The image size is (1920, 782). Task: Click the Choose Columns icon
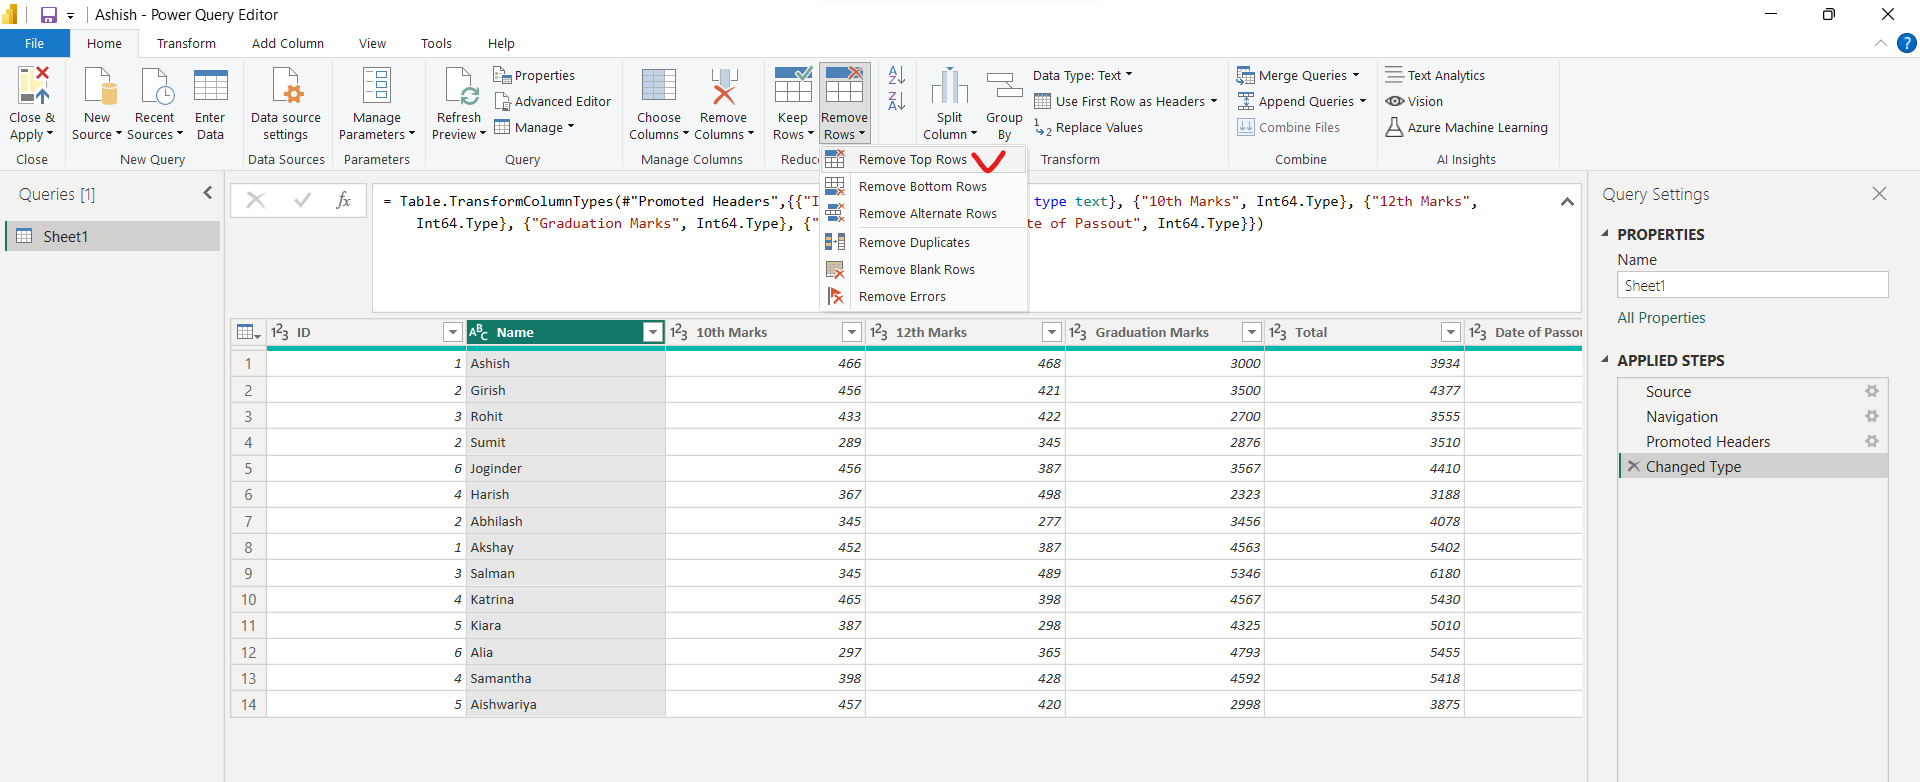click(658, 87)
